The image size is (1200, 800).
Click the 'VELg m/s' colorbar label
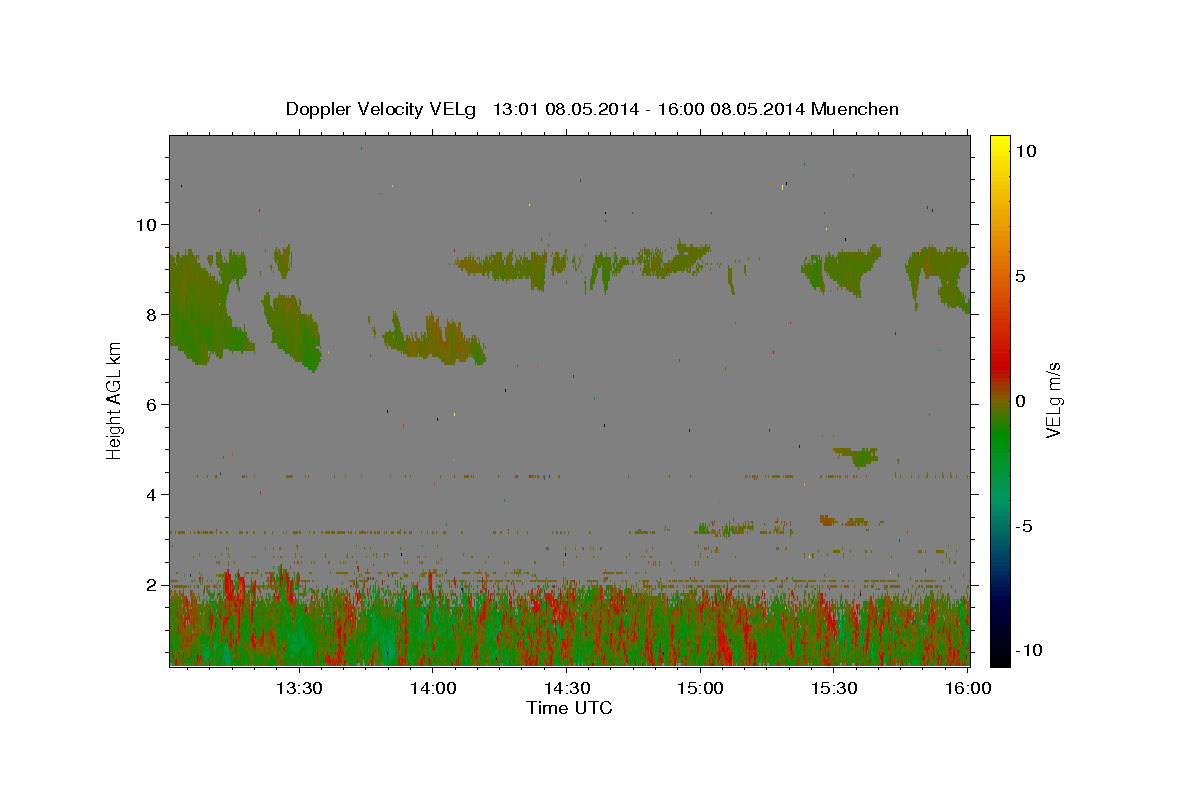click(1053, 399)
